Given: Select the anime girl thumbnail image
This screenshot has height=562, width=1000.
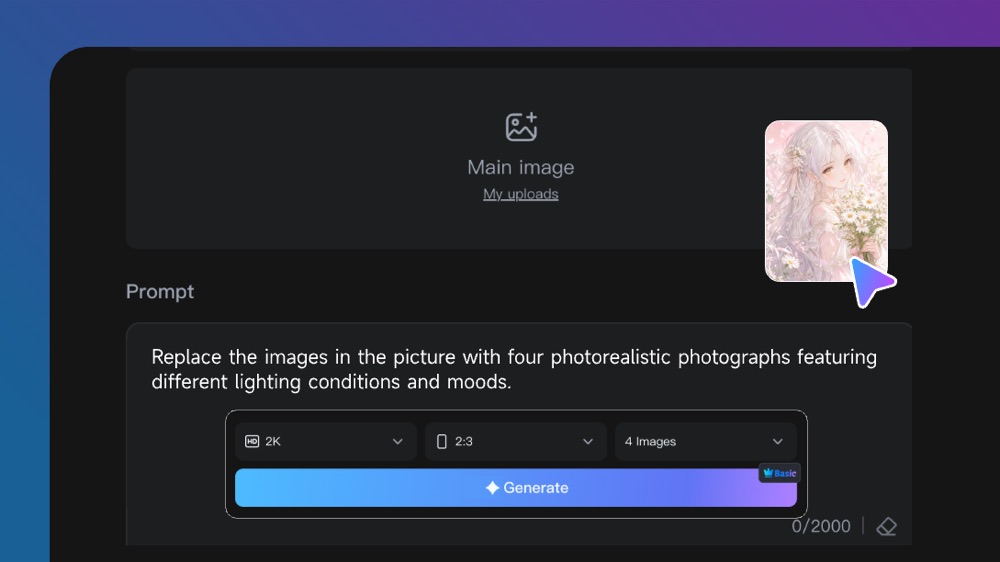Looking at the screenshot, I should [x=826, y=201].
